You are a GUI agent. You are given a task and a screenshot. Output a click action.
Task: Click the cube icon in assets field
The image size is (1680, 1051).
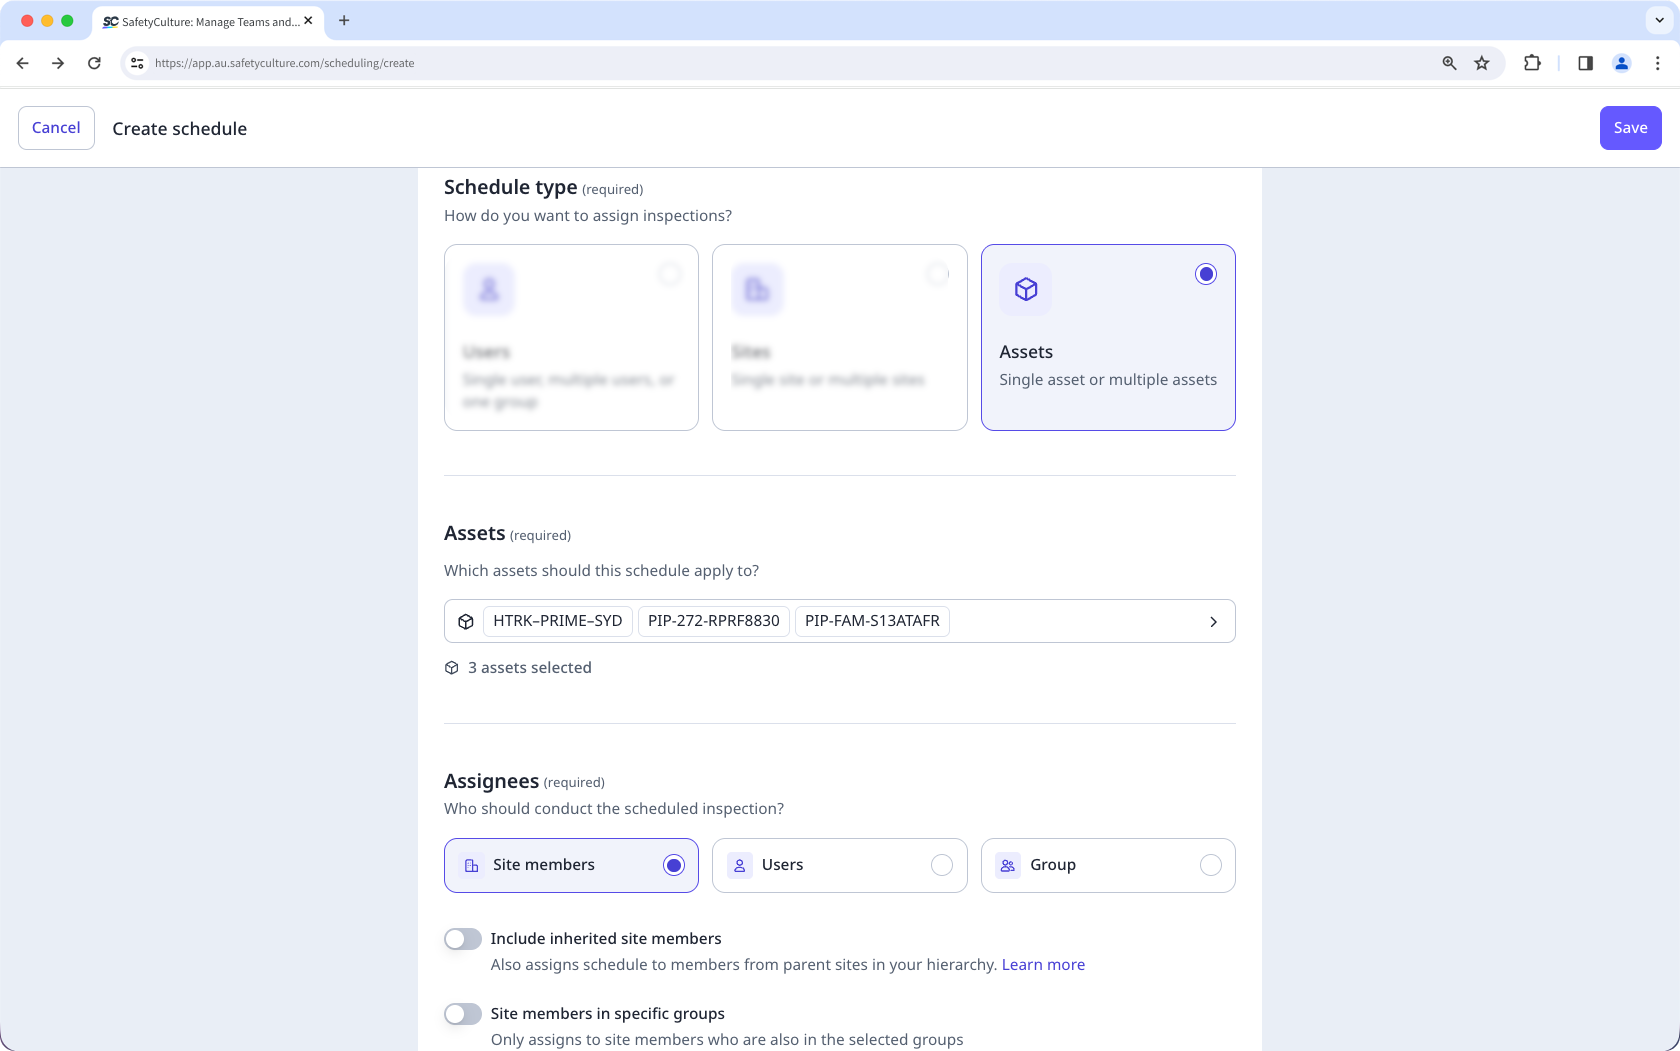466,621
